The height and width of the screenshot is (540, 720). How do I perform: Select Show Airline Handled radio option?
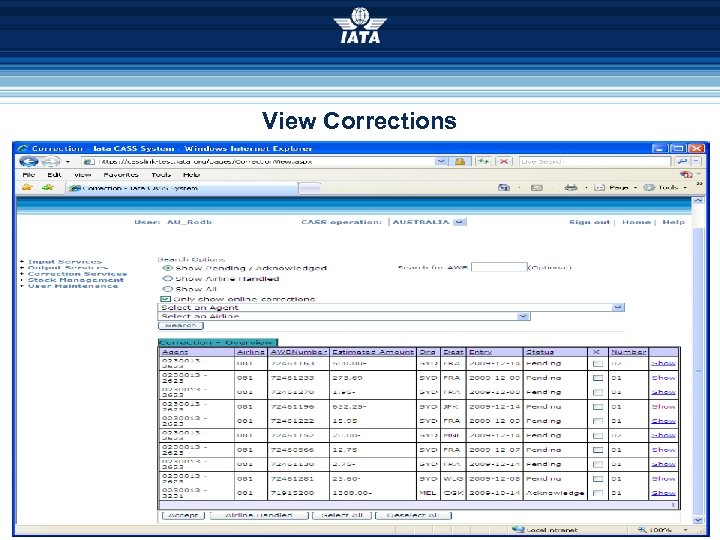(x=168, y=278)
